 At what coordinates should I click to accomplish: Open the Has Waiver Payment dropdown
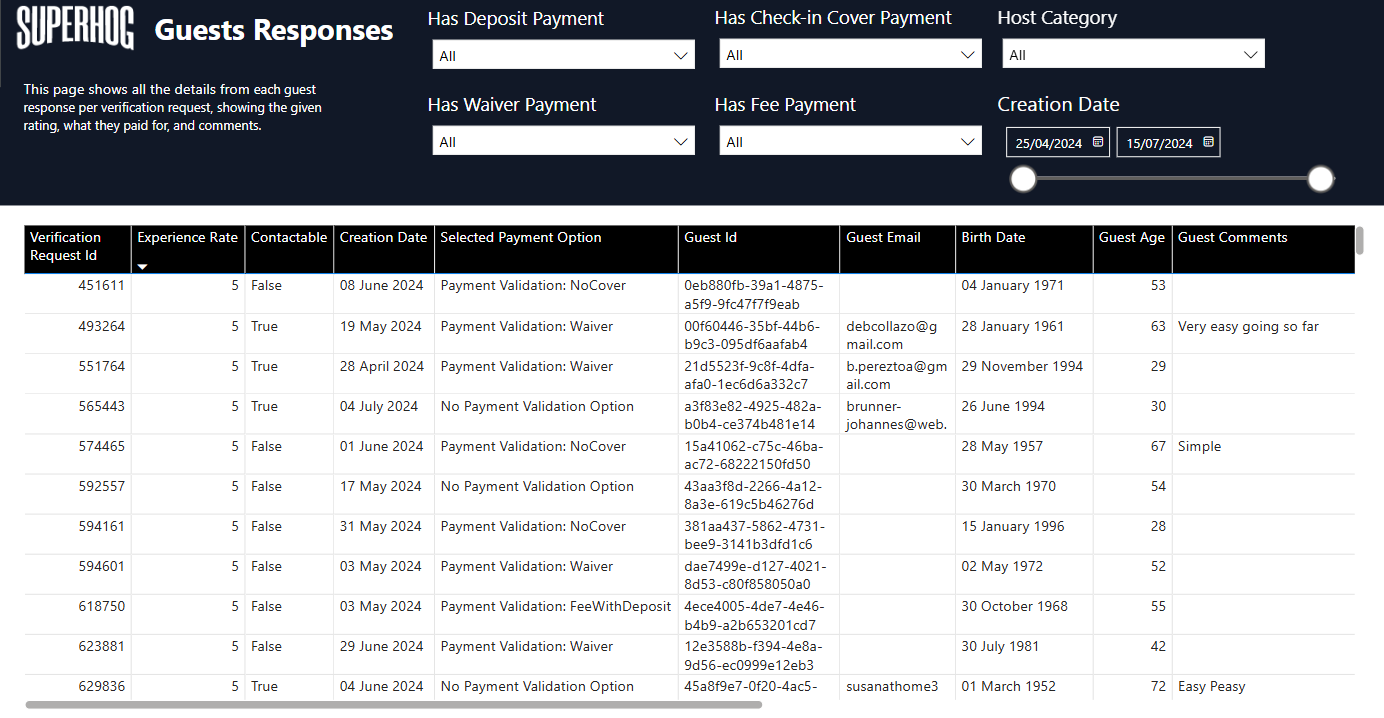pos(563,142)
